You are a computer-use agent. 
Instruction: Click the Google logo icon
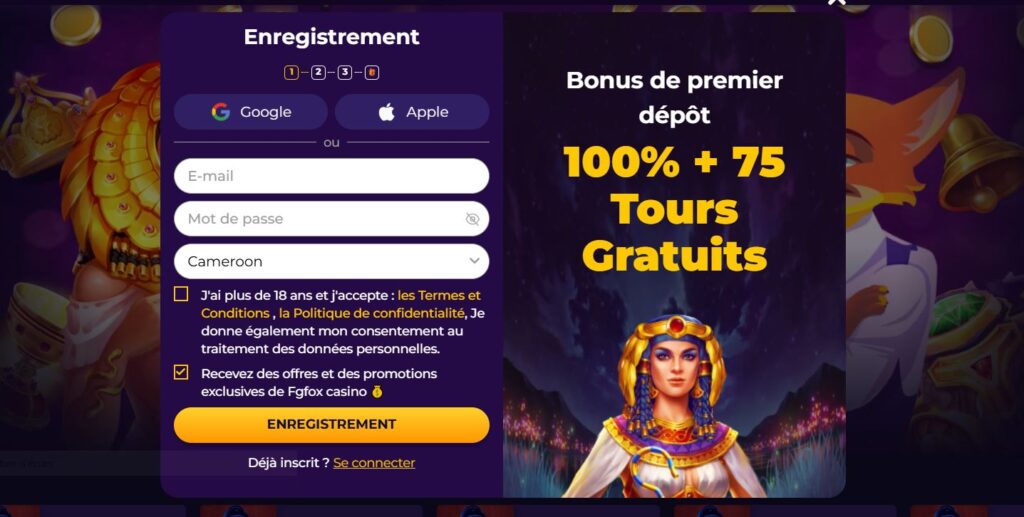pyautogui.click(x=221, y=112)
